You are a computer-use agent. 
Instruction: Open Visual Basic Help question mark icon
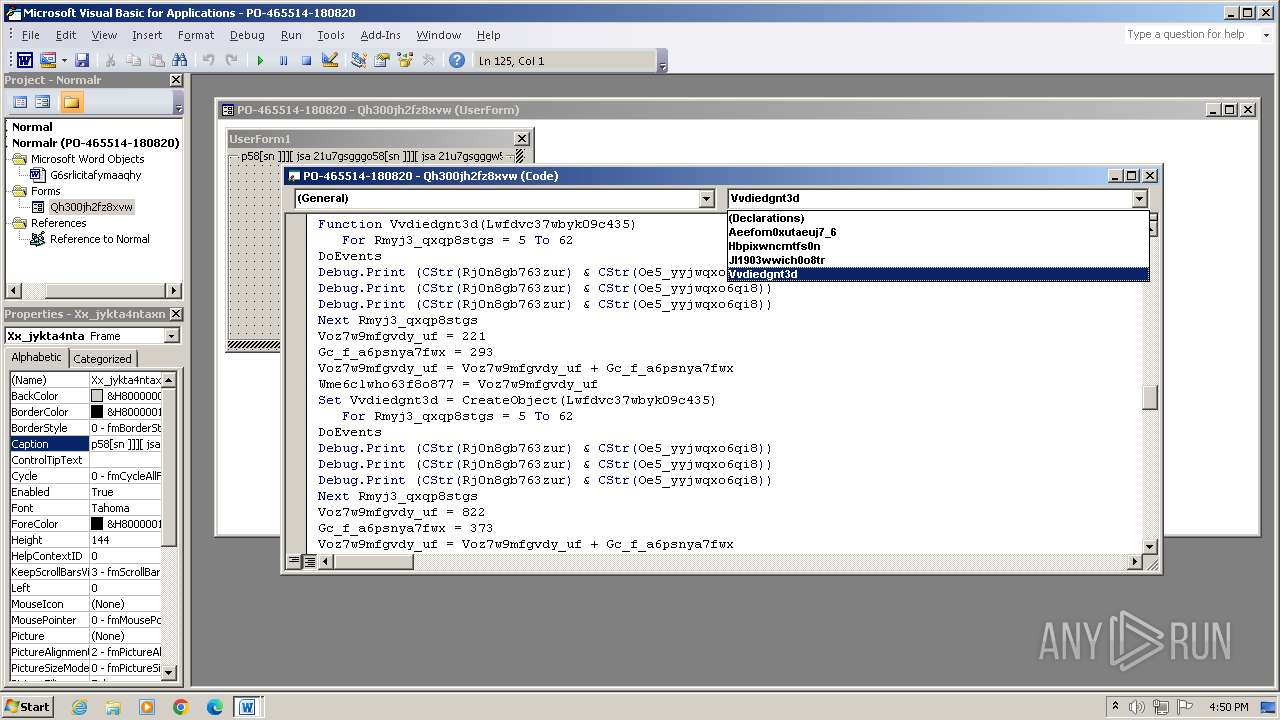[457, 61]
